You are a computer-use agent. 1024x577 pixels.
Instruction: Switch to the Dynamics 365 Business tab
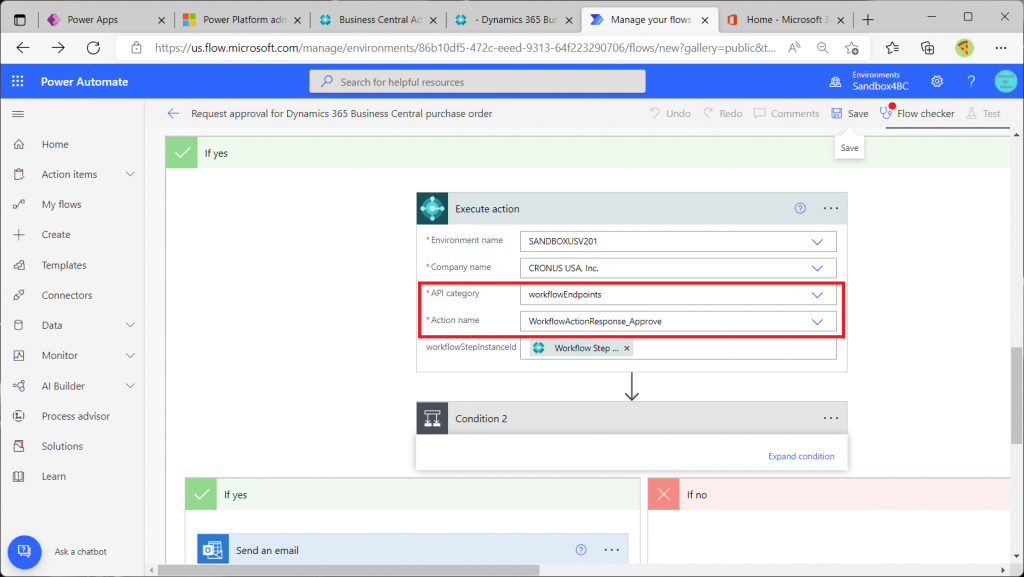pos(513,20)
